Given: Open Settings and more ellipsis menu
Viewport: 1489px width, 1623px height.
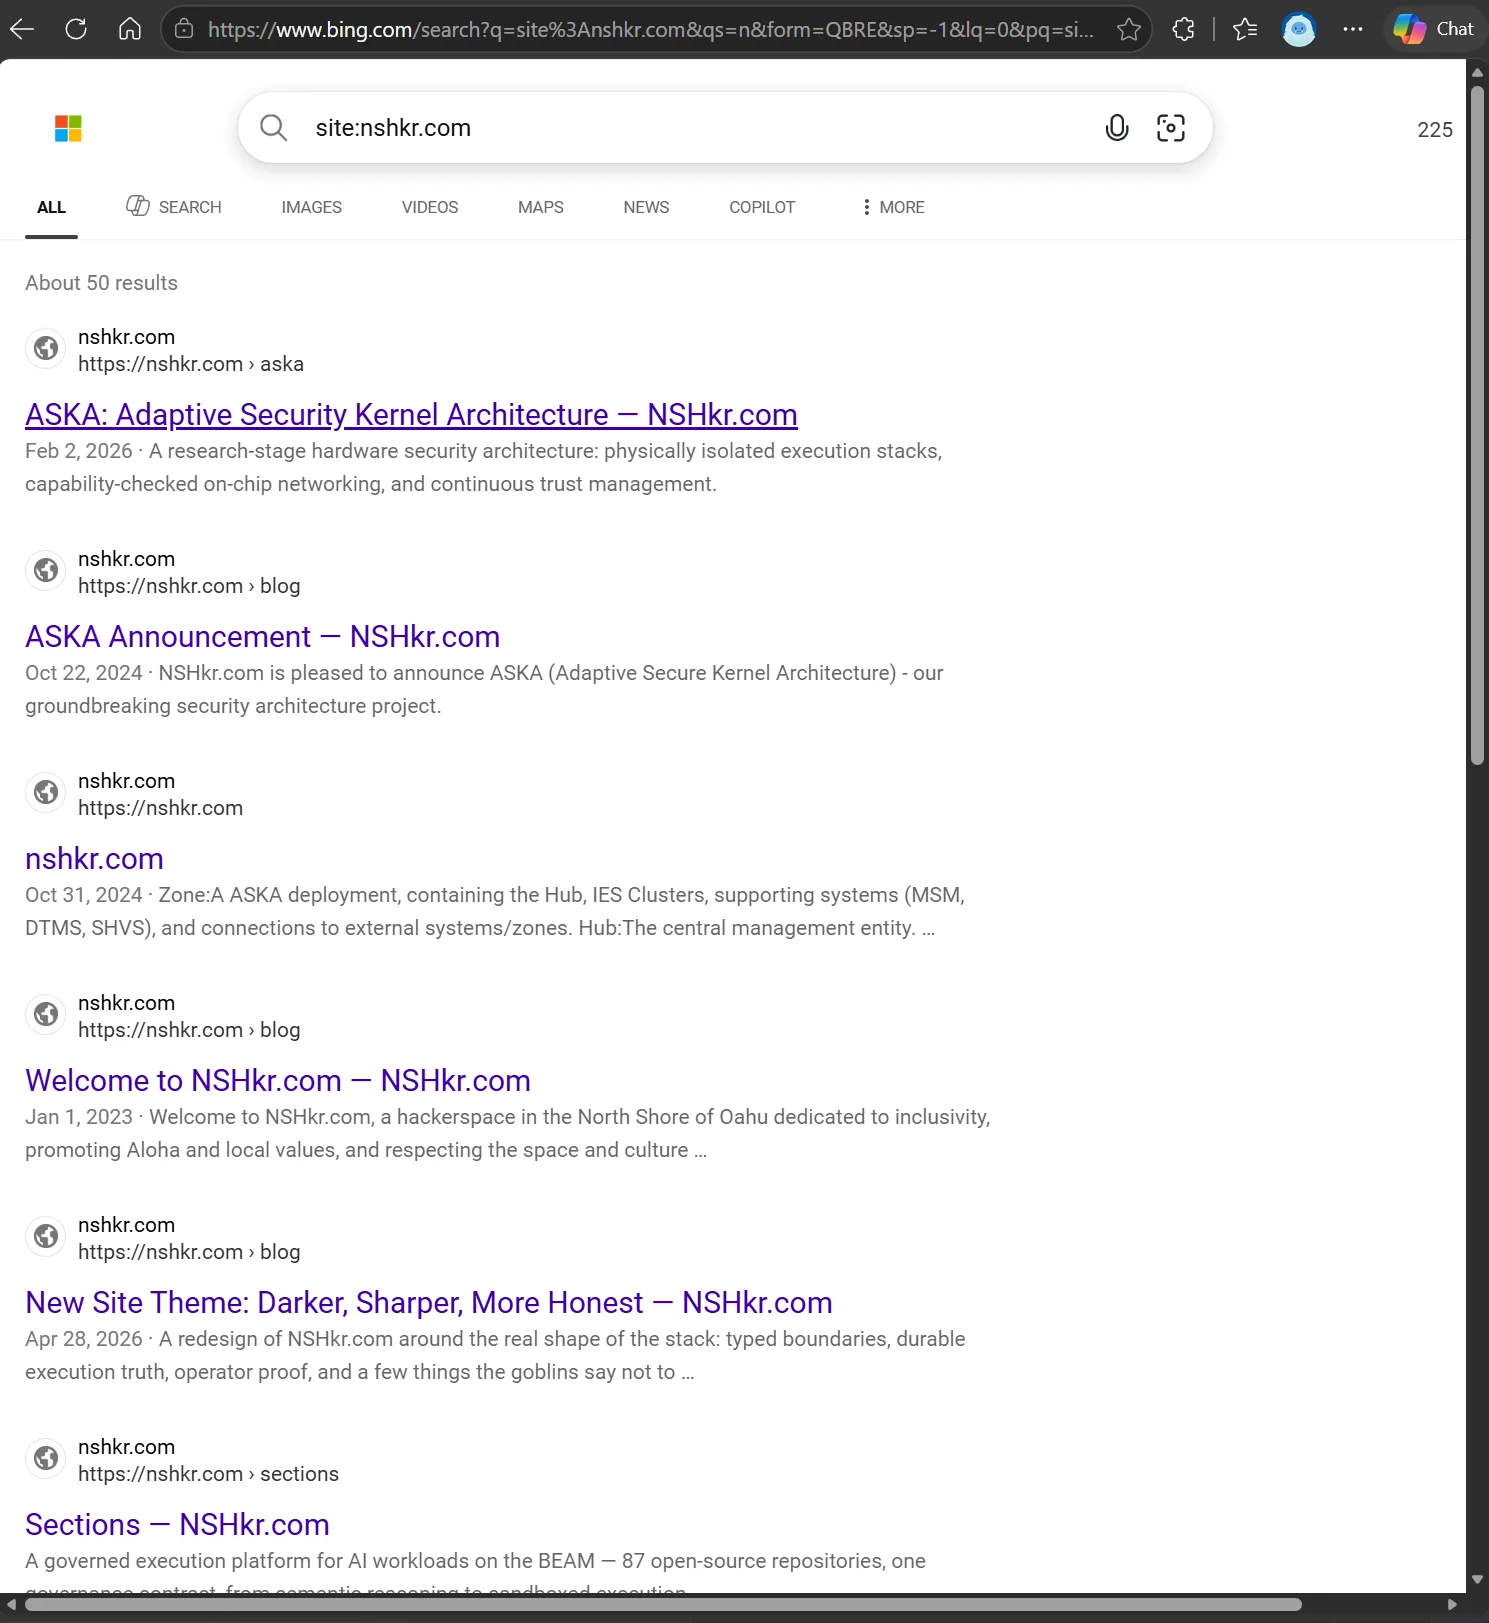Looking at the screenshot, I should pos(1353,29).
